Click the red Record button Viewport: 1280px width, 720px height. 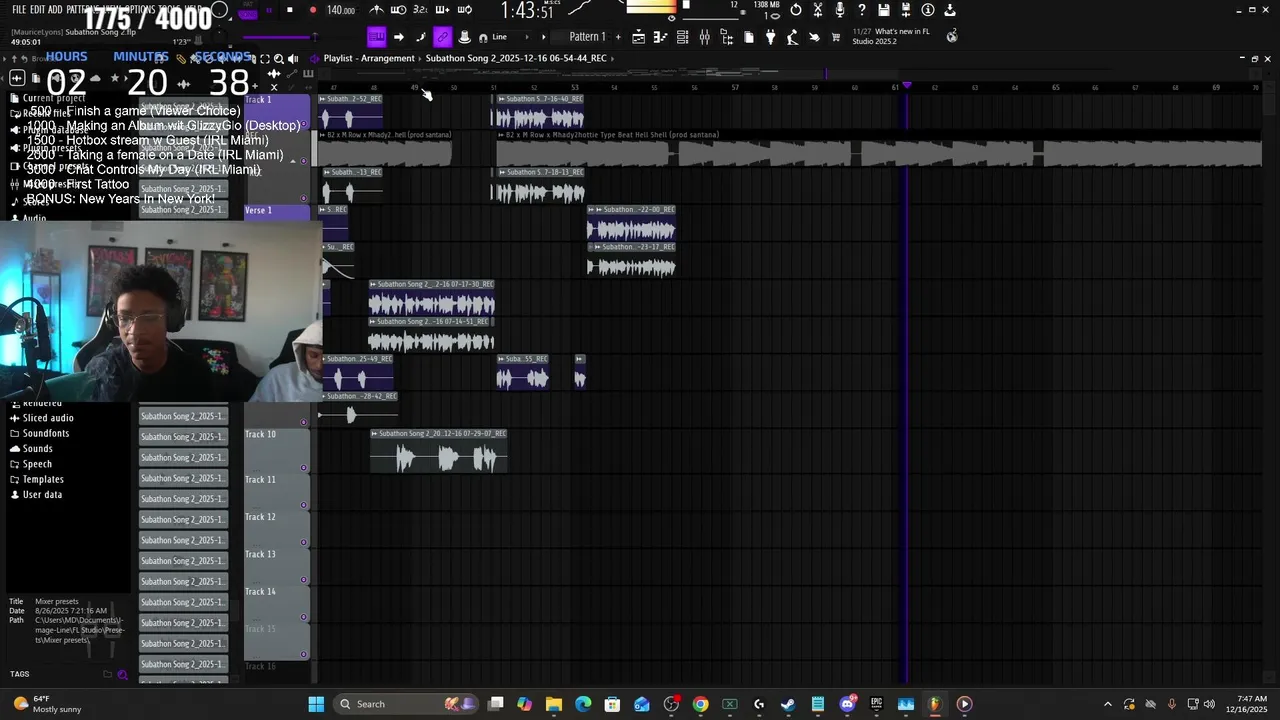pyautogui.click(x=312, y=10)
